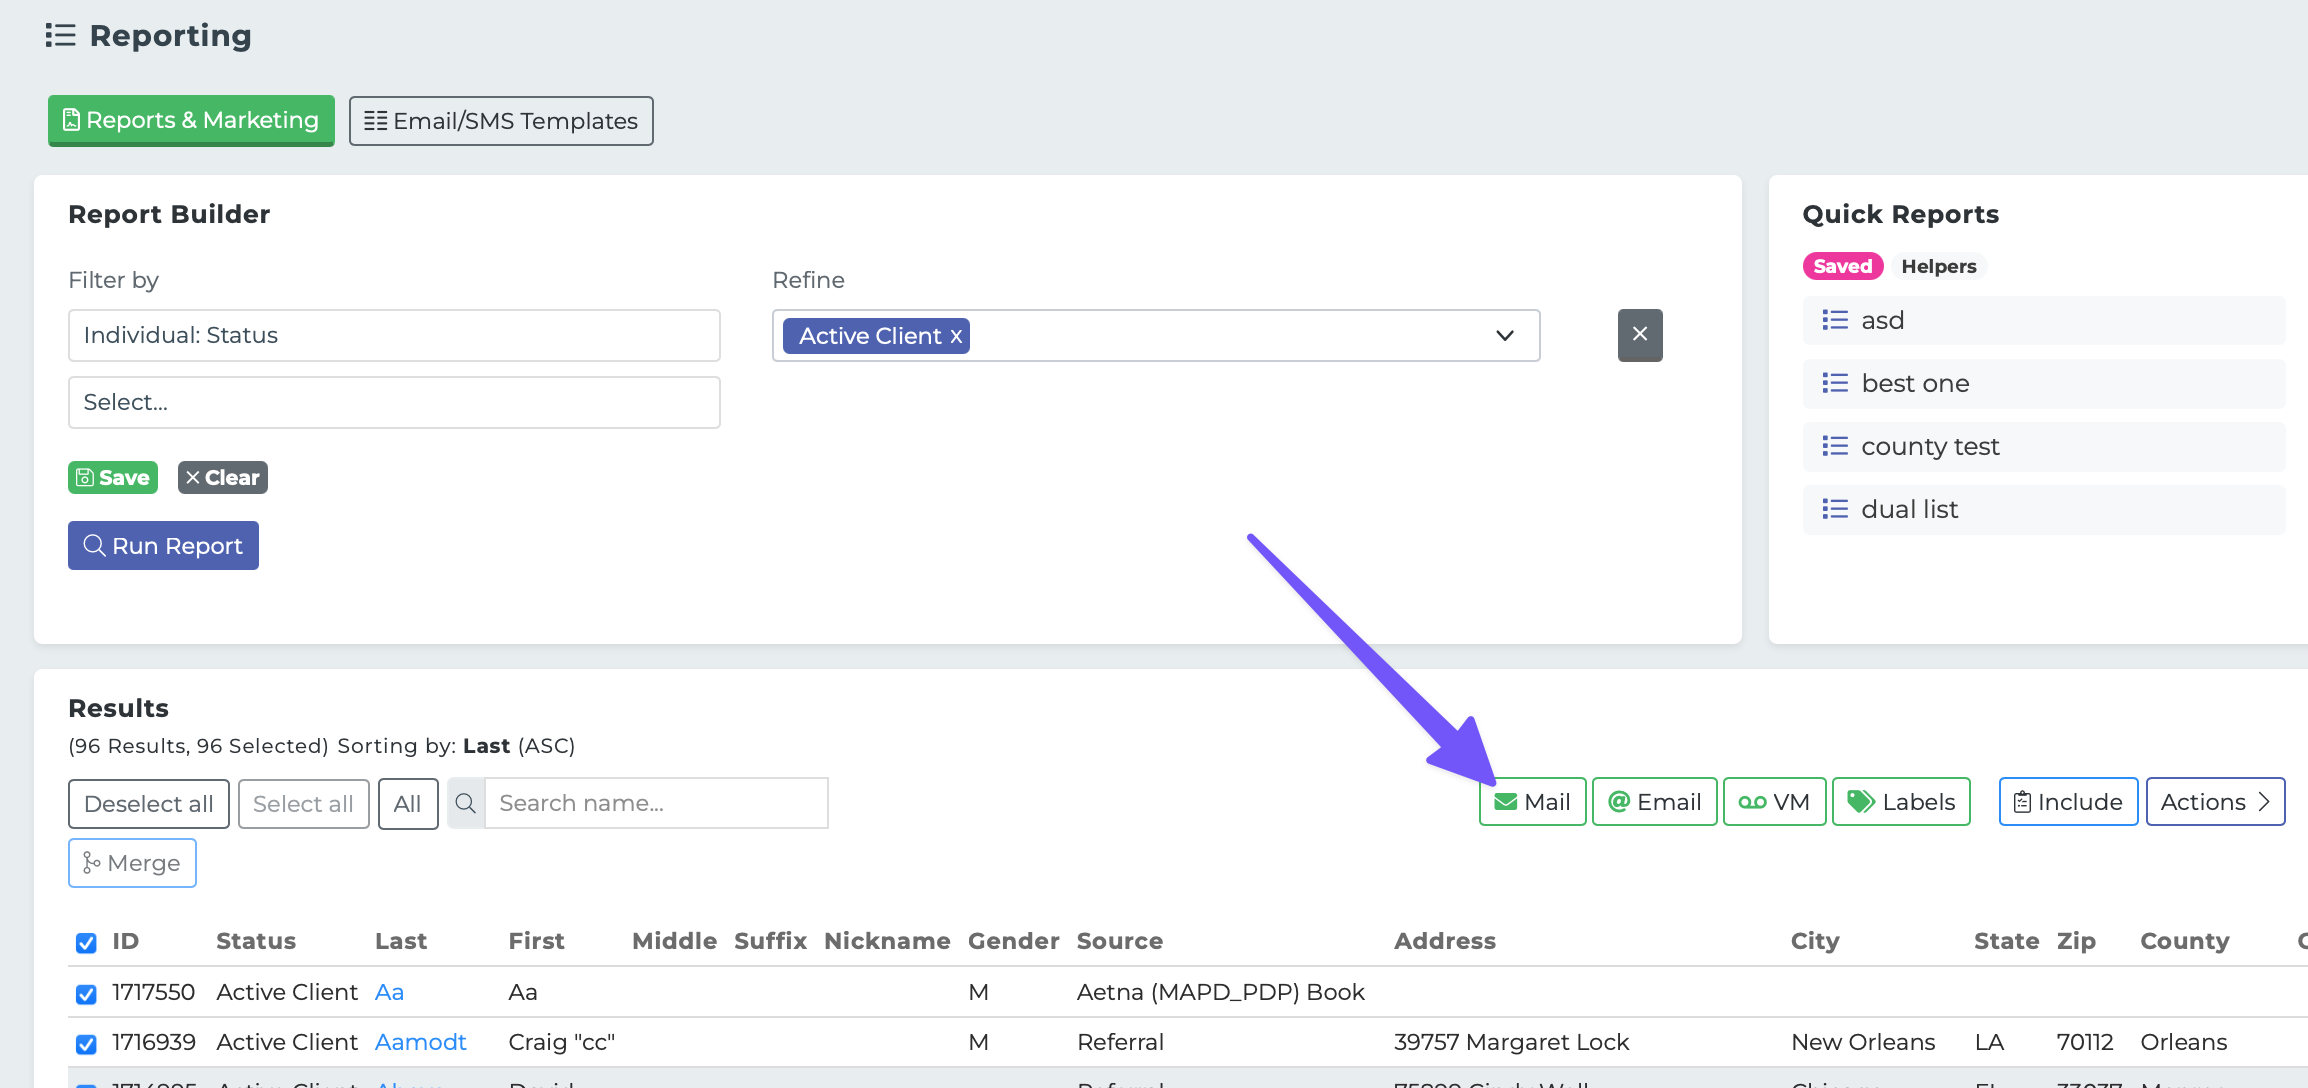Click the Email @ button

coord(1654,802)
